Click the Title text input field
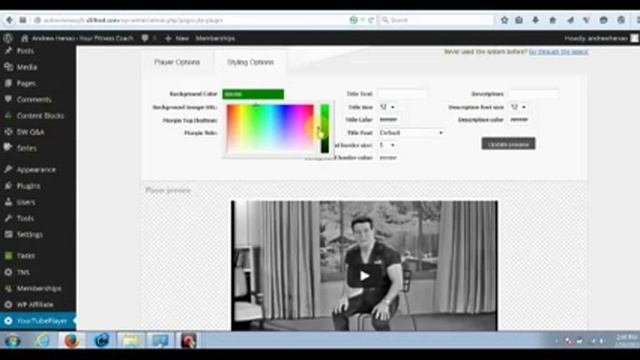Viewport: 640px width, 360px height. [402, 94]
